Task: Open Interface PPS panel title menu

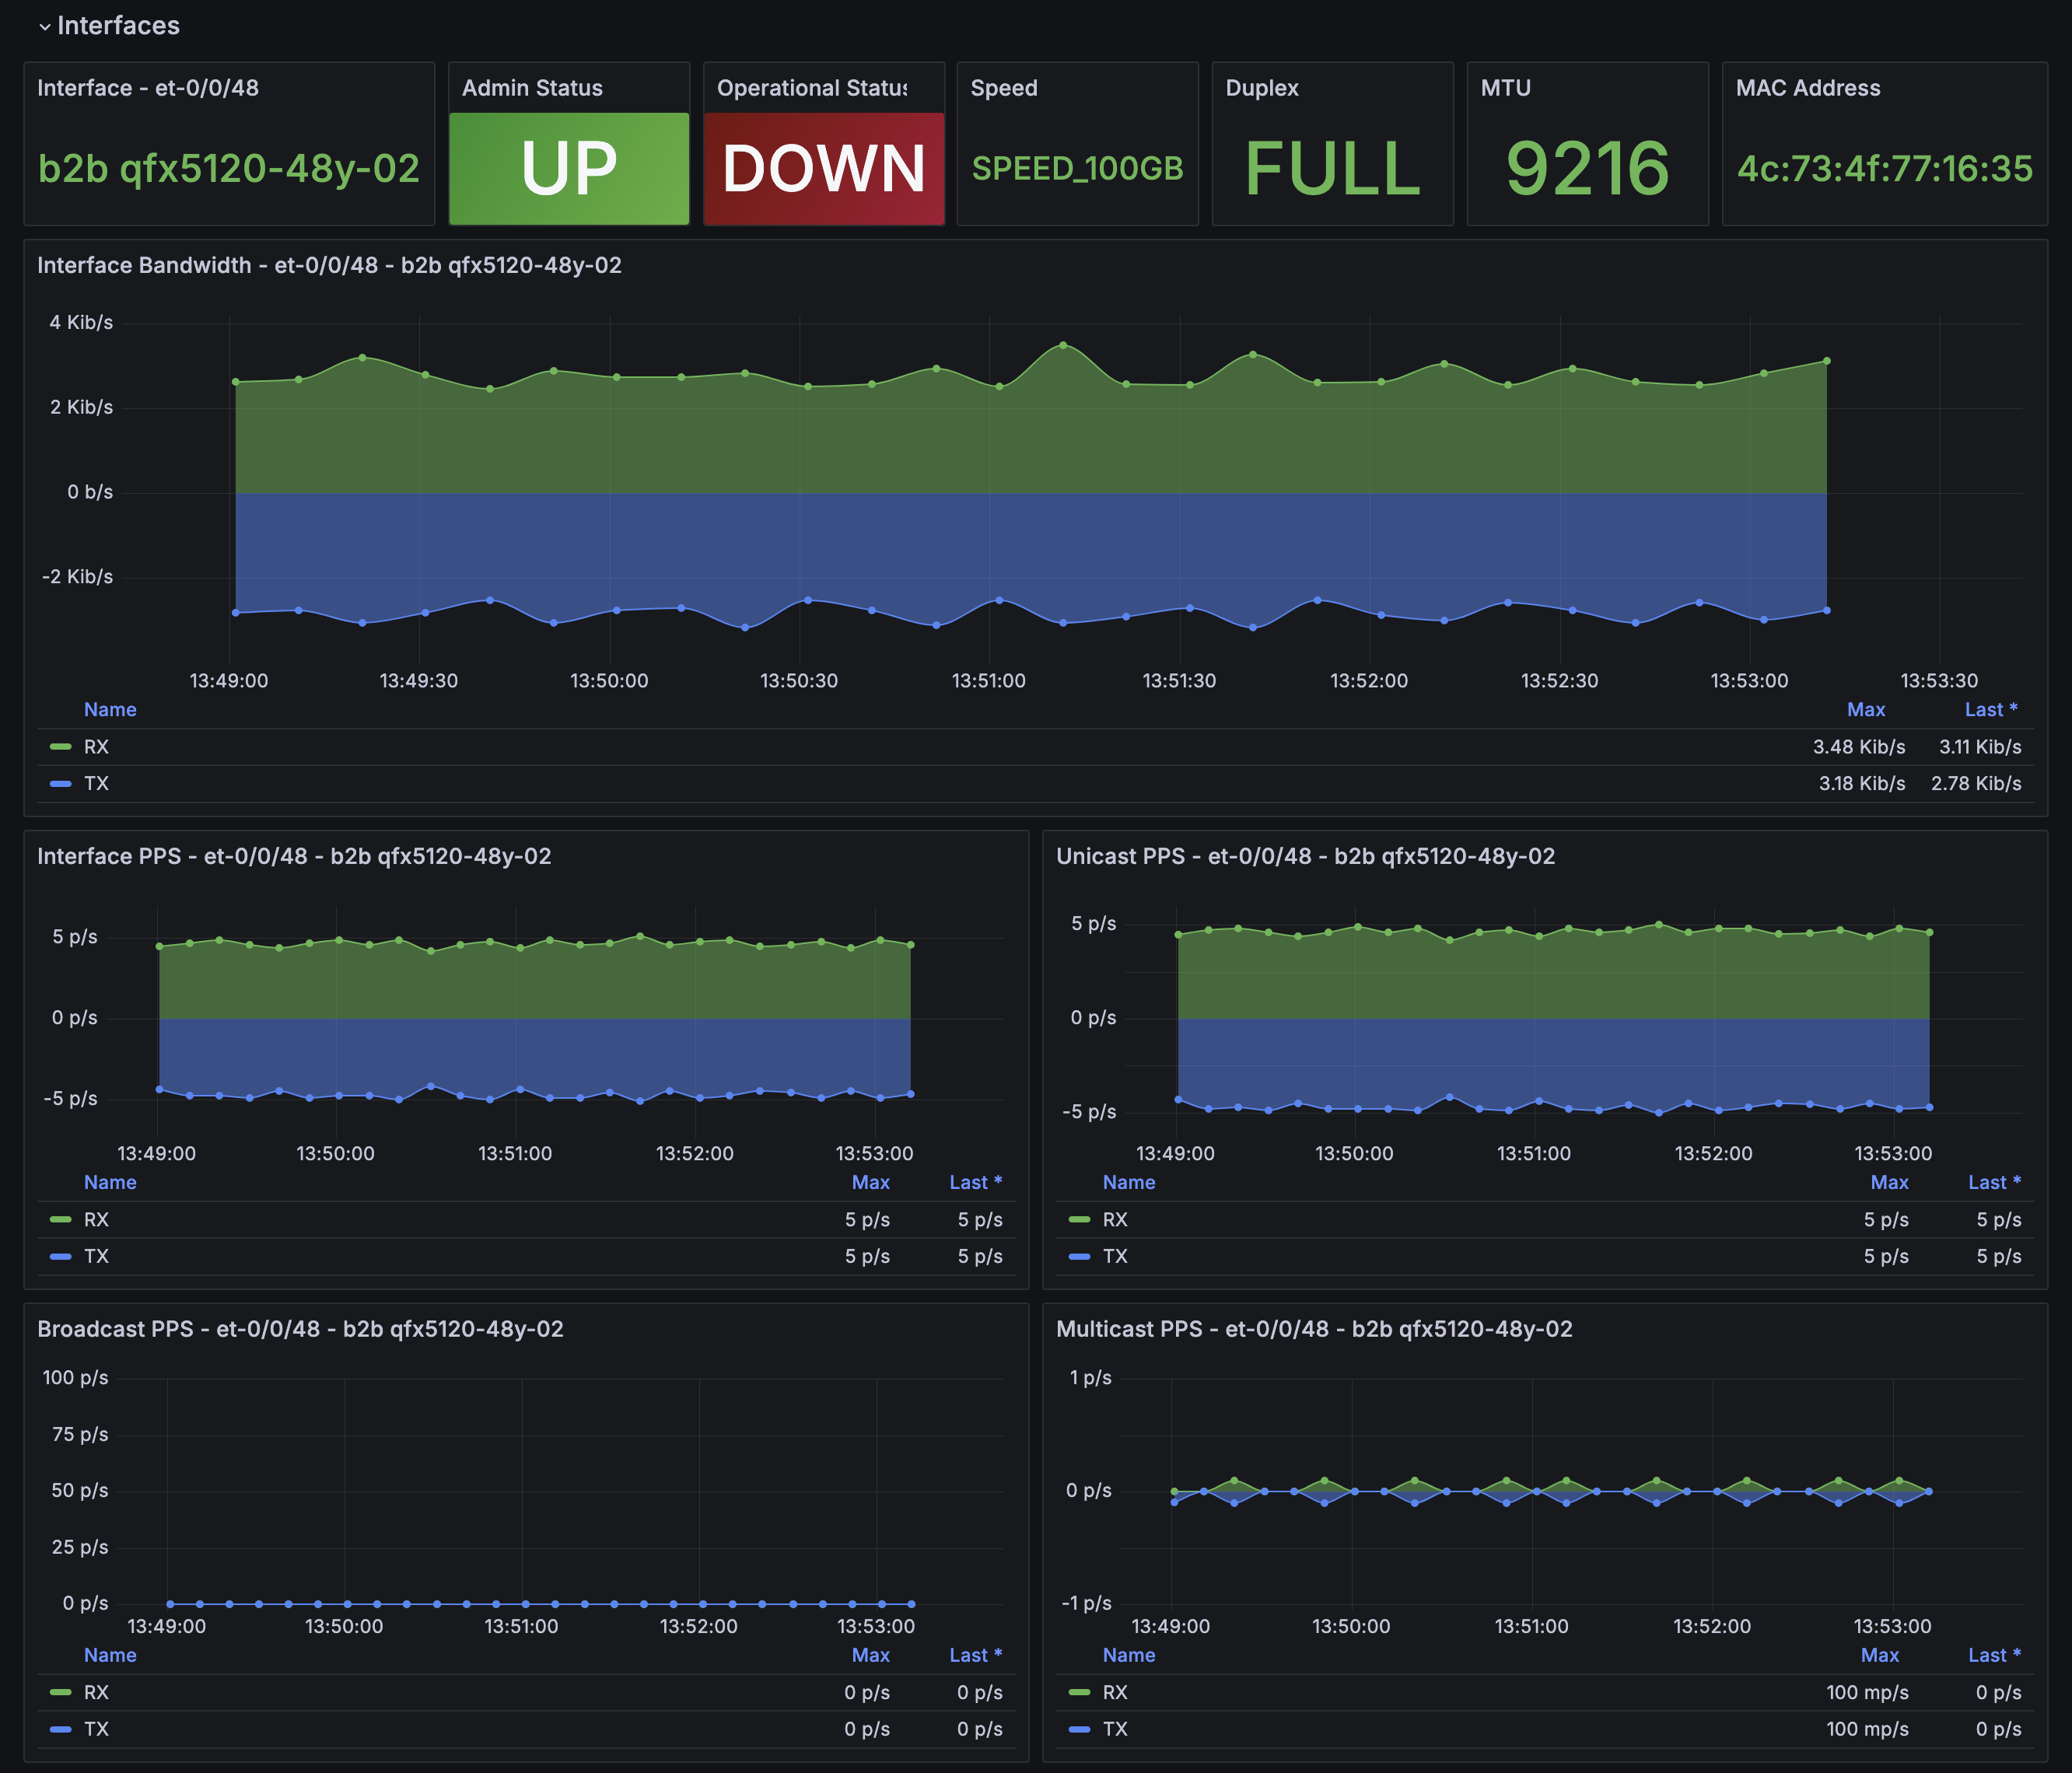Action: 294,856
